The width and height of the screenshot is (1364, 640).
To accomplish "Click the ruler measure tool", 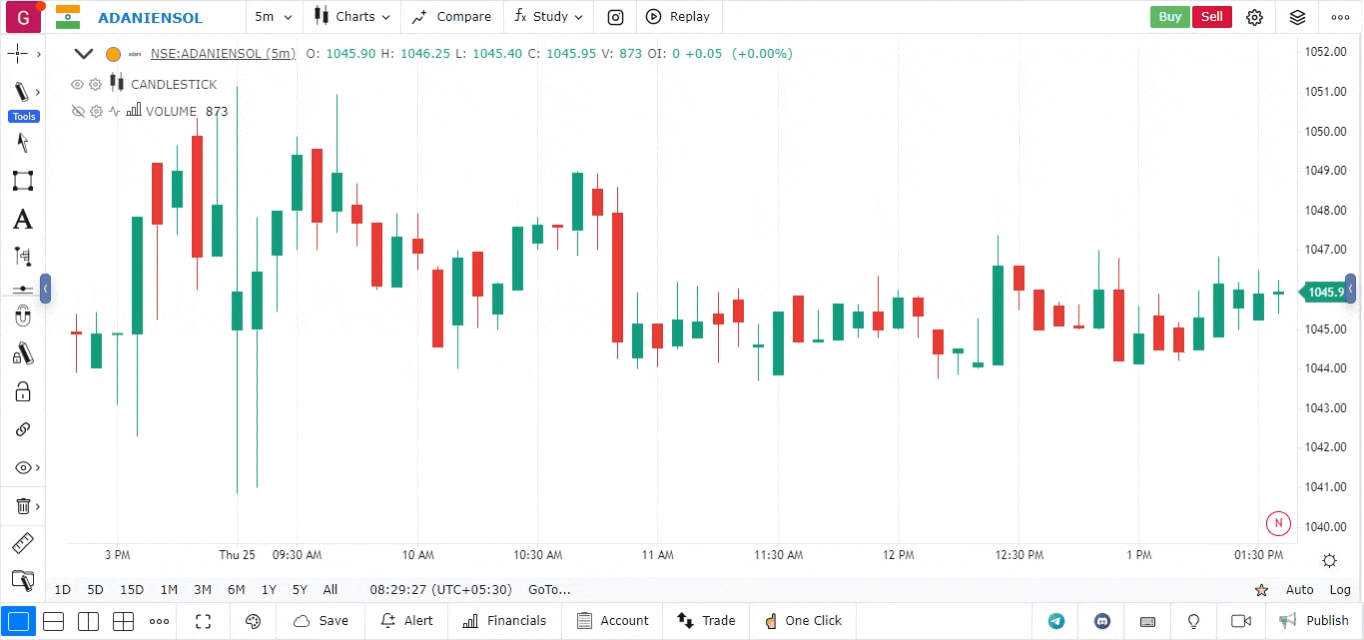I will coord(22,544).
